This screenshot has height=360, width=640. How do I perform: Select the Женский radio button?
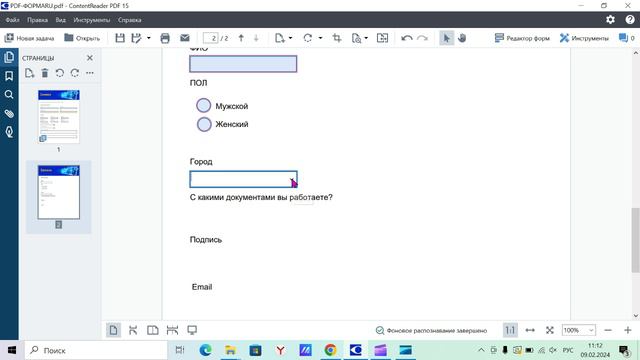(x=204, y=124)
